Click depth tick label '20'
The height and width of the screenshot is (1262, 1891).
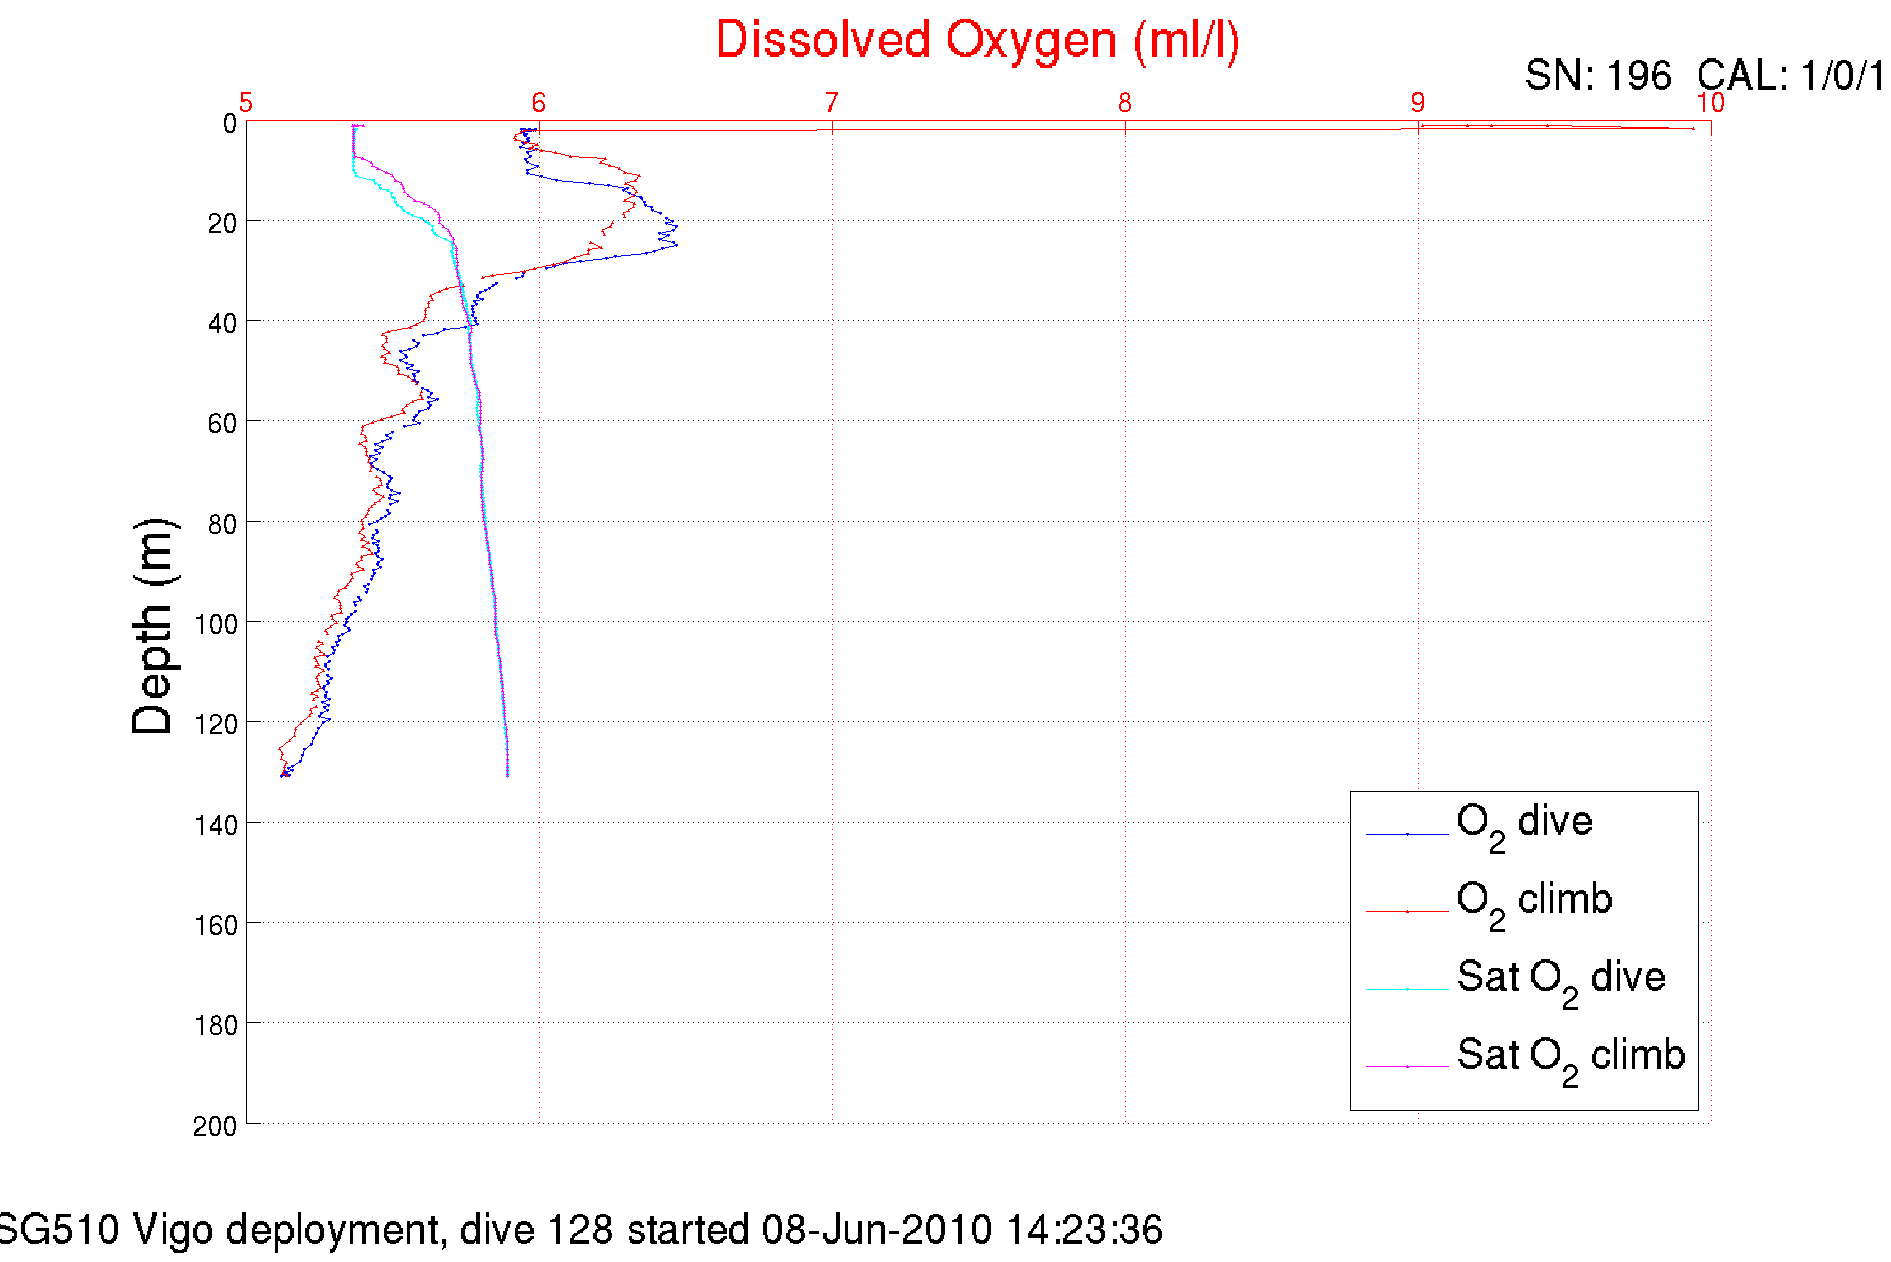222,224
